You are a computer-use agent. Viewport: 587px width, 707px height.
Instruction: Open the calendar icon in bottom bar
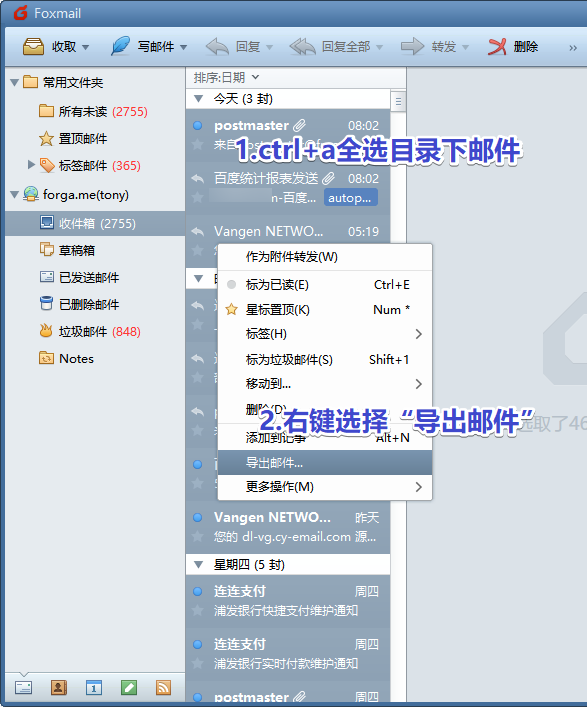[94, 688]
